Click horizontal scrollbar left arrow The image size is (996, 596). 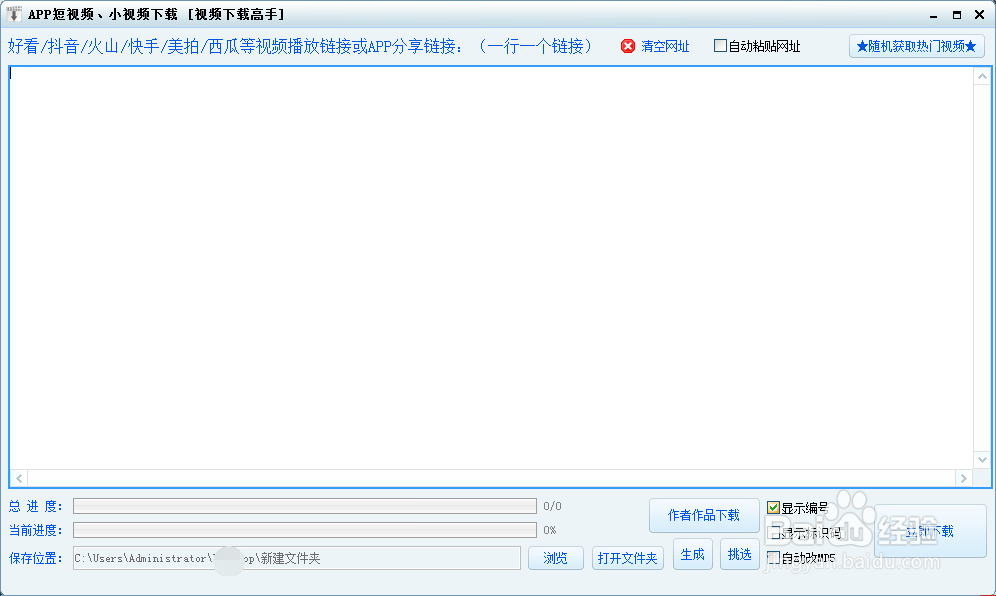19,478
